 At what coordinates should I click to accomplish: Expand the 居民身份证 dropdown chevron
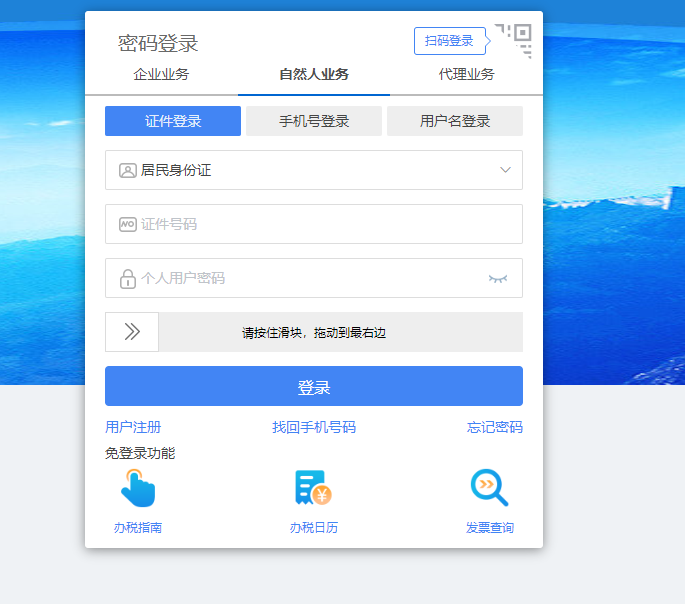point(505,170)
